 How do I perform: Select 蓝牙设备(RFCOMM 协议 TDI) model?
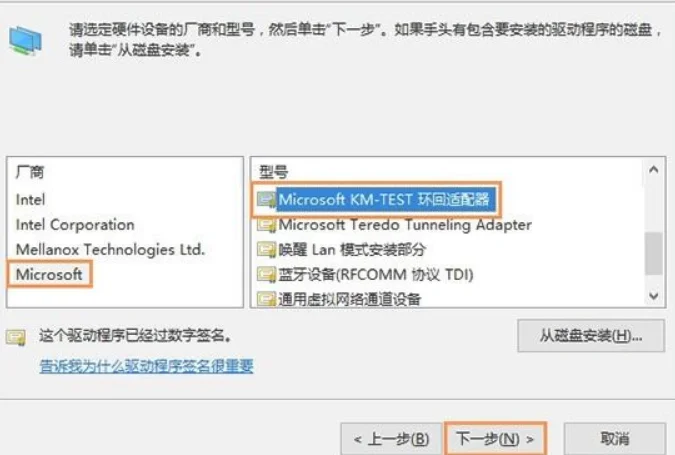pos(375,275)
